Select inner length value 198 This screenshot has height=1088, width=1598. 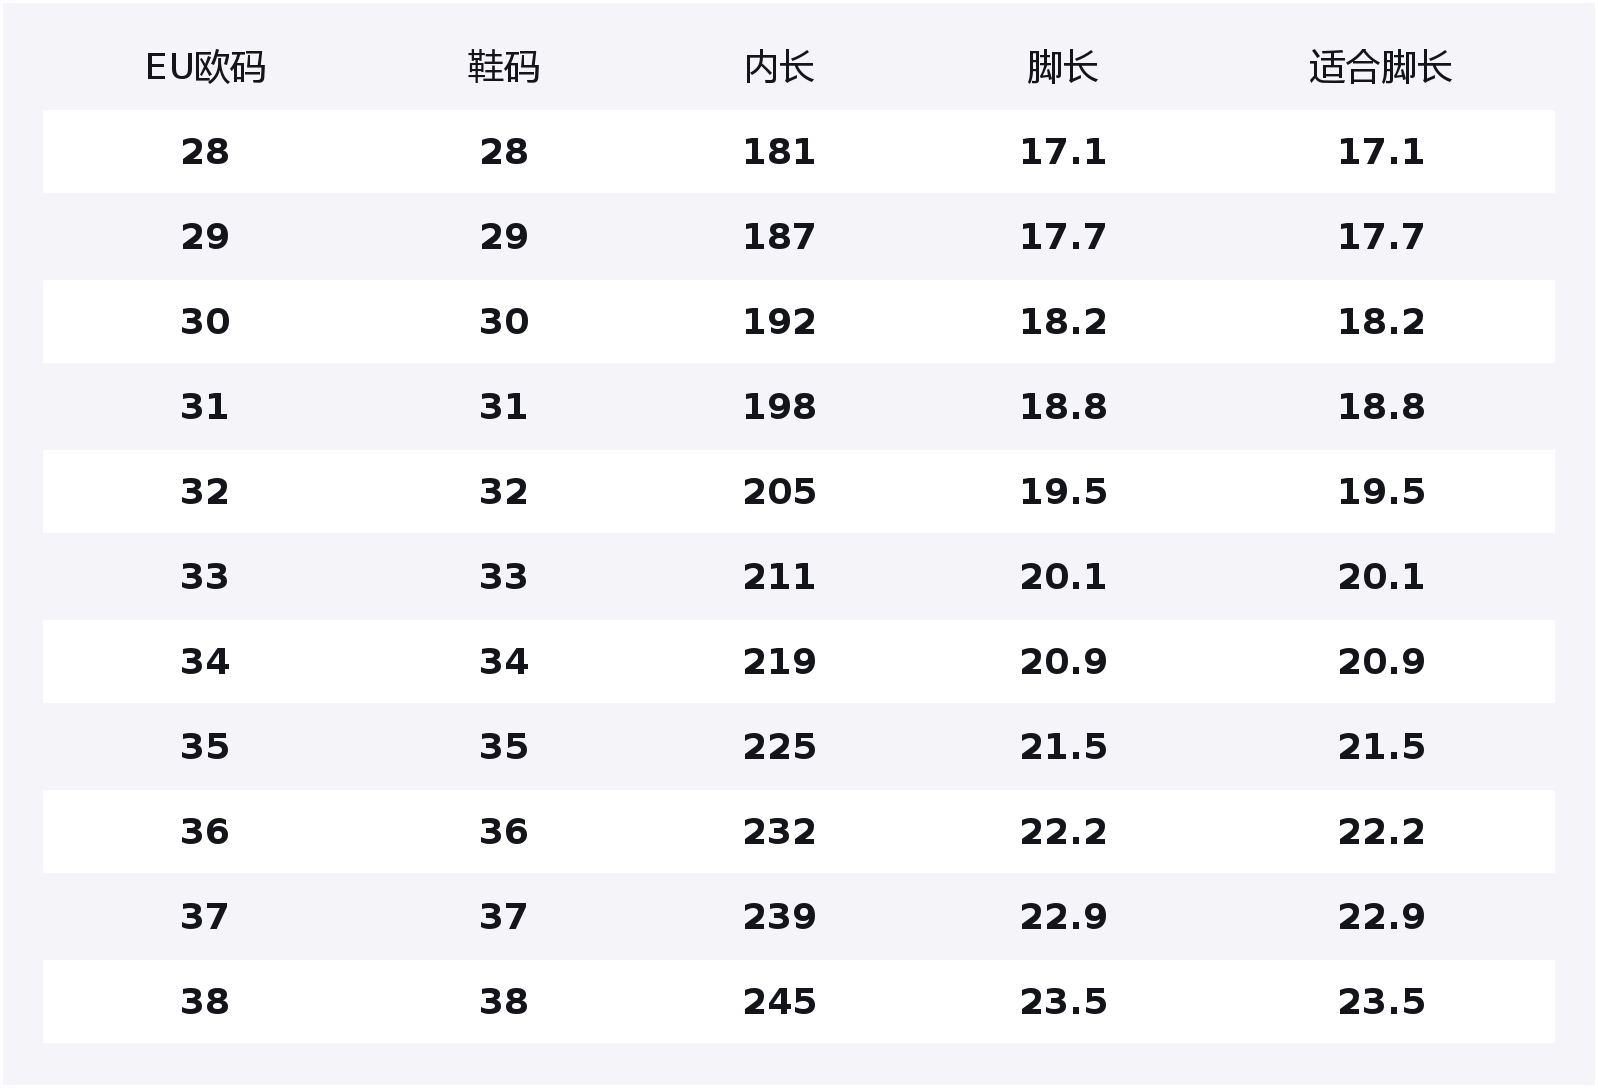[x=779, y=407]
